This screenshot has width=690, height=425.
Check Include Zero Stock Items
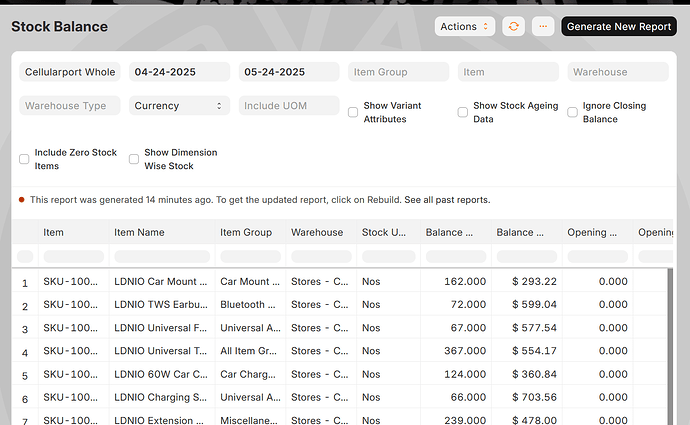coord(24,159)
